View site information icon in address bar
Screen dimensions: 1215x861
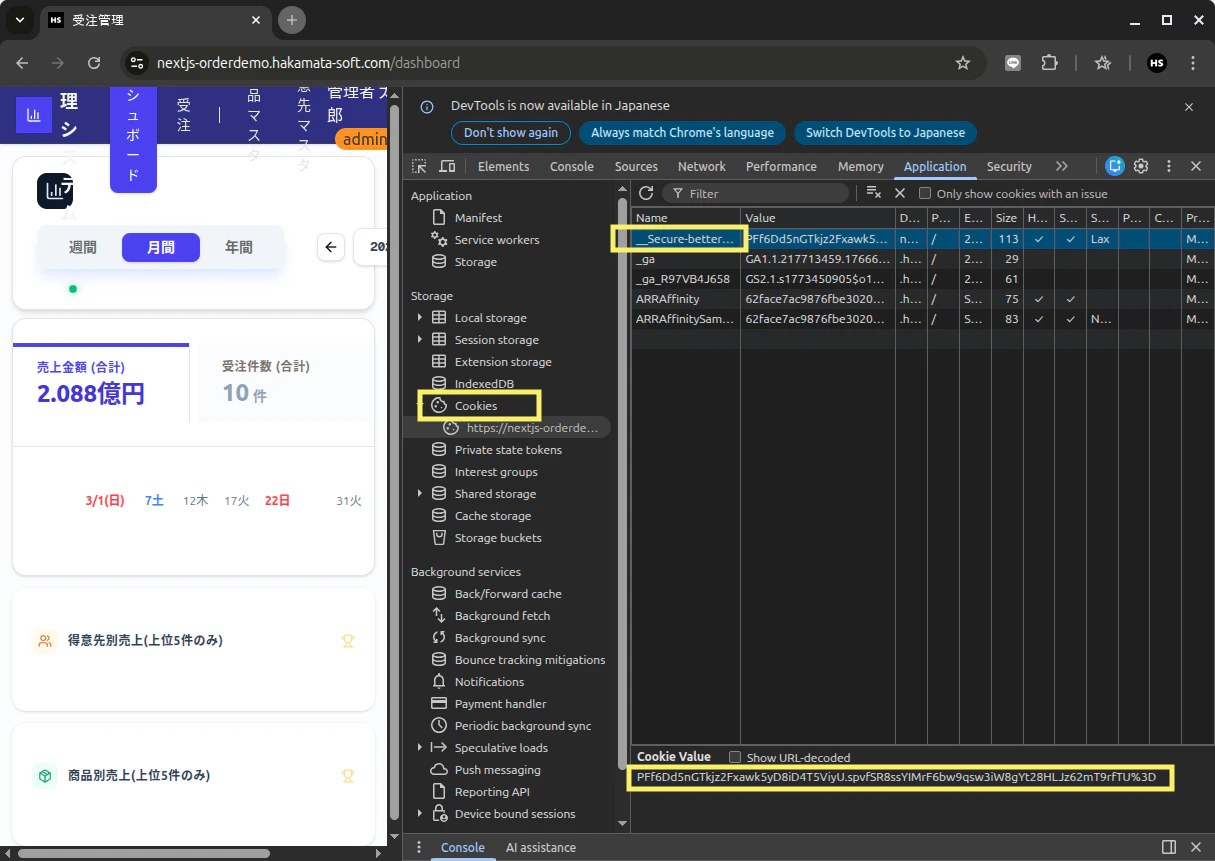138,63
